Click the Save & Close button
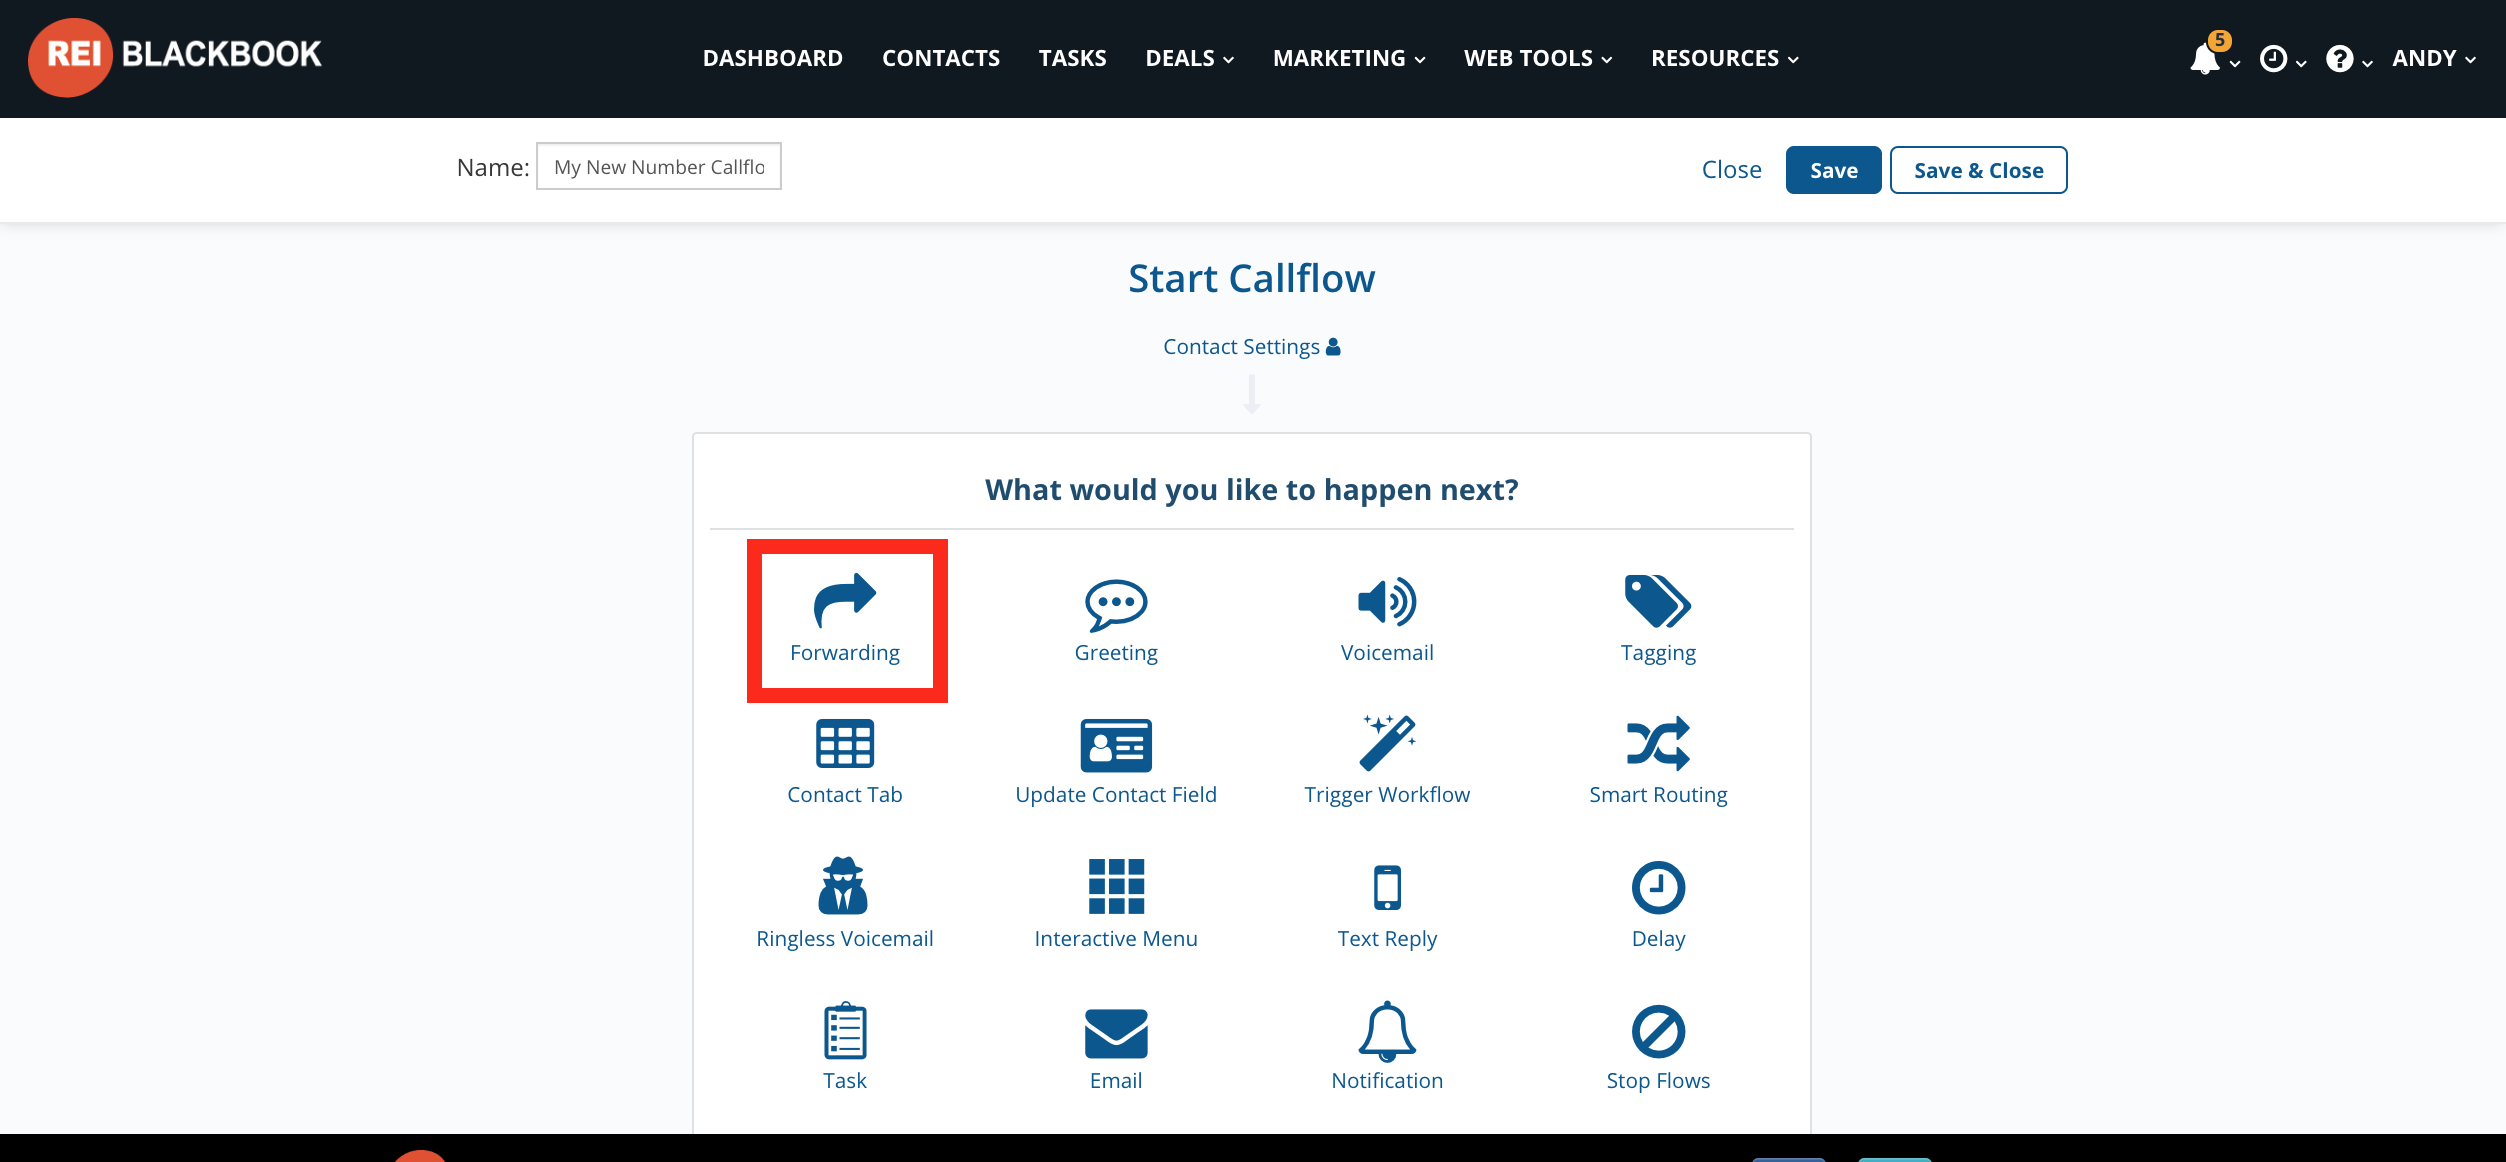This screenshot has width=2506, height=1162. [x=1978, y=170]
